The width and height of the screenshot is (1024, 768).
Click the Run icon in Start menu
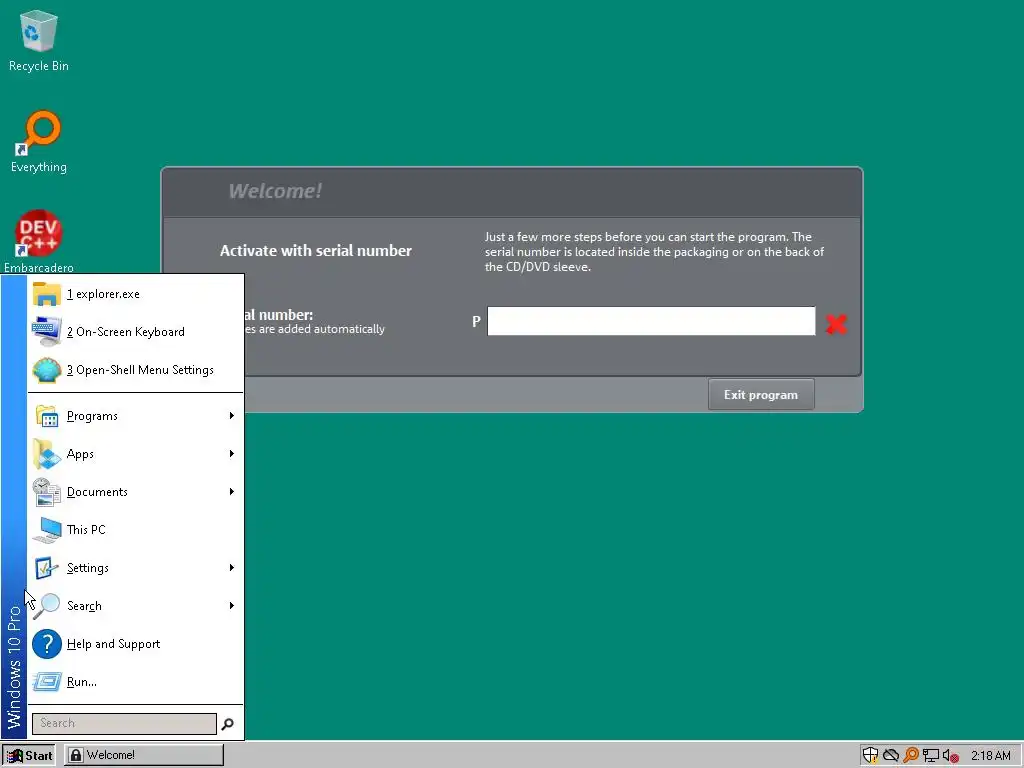point(46,682)
